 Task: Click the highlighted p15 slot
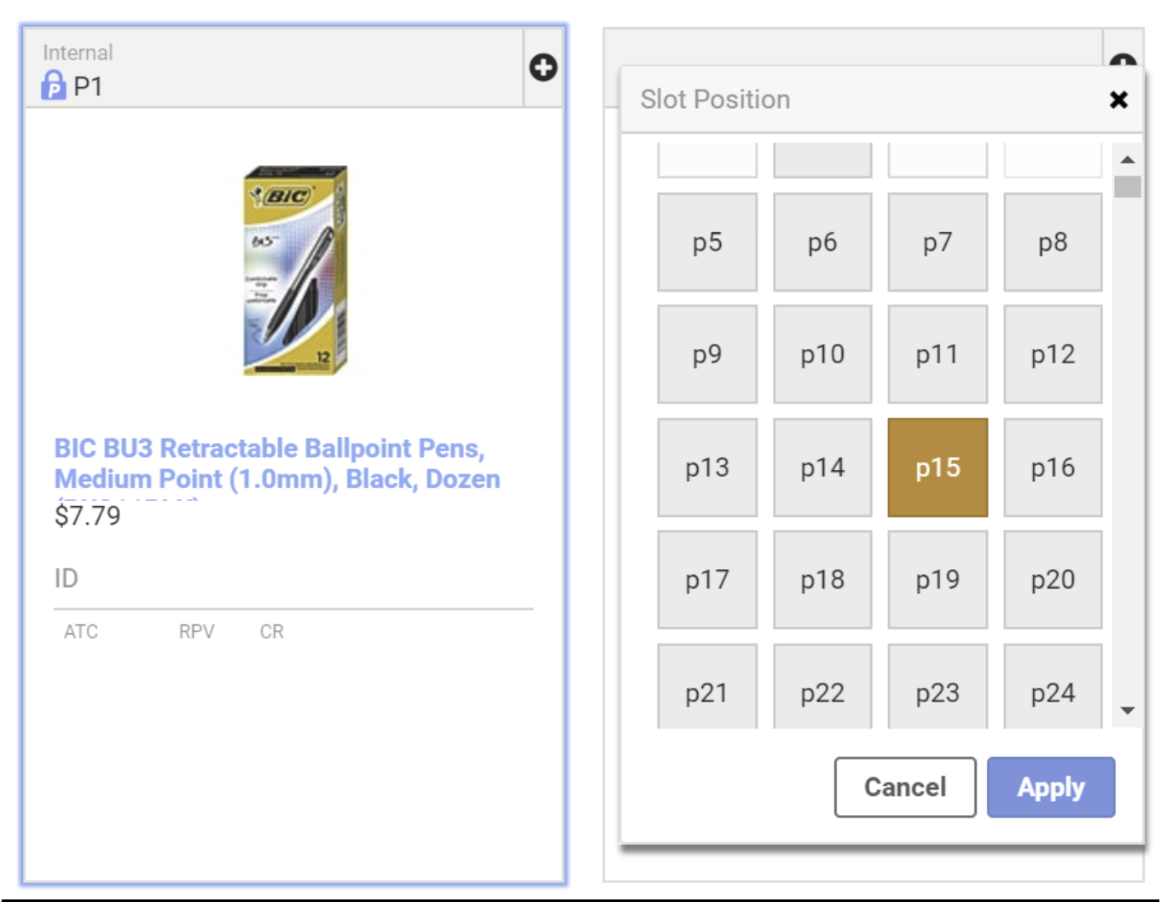pos(937,467)
